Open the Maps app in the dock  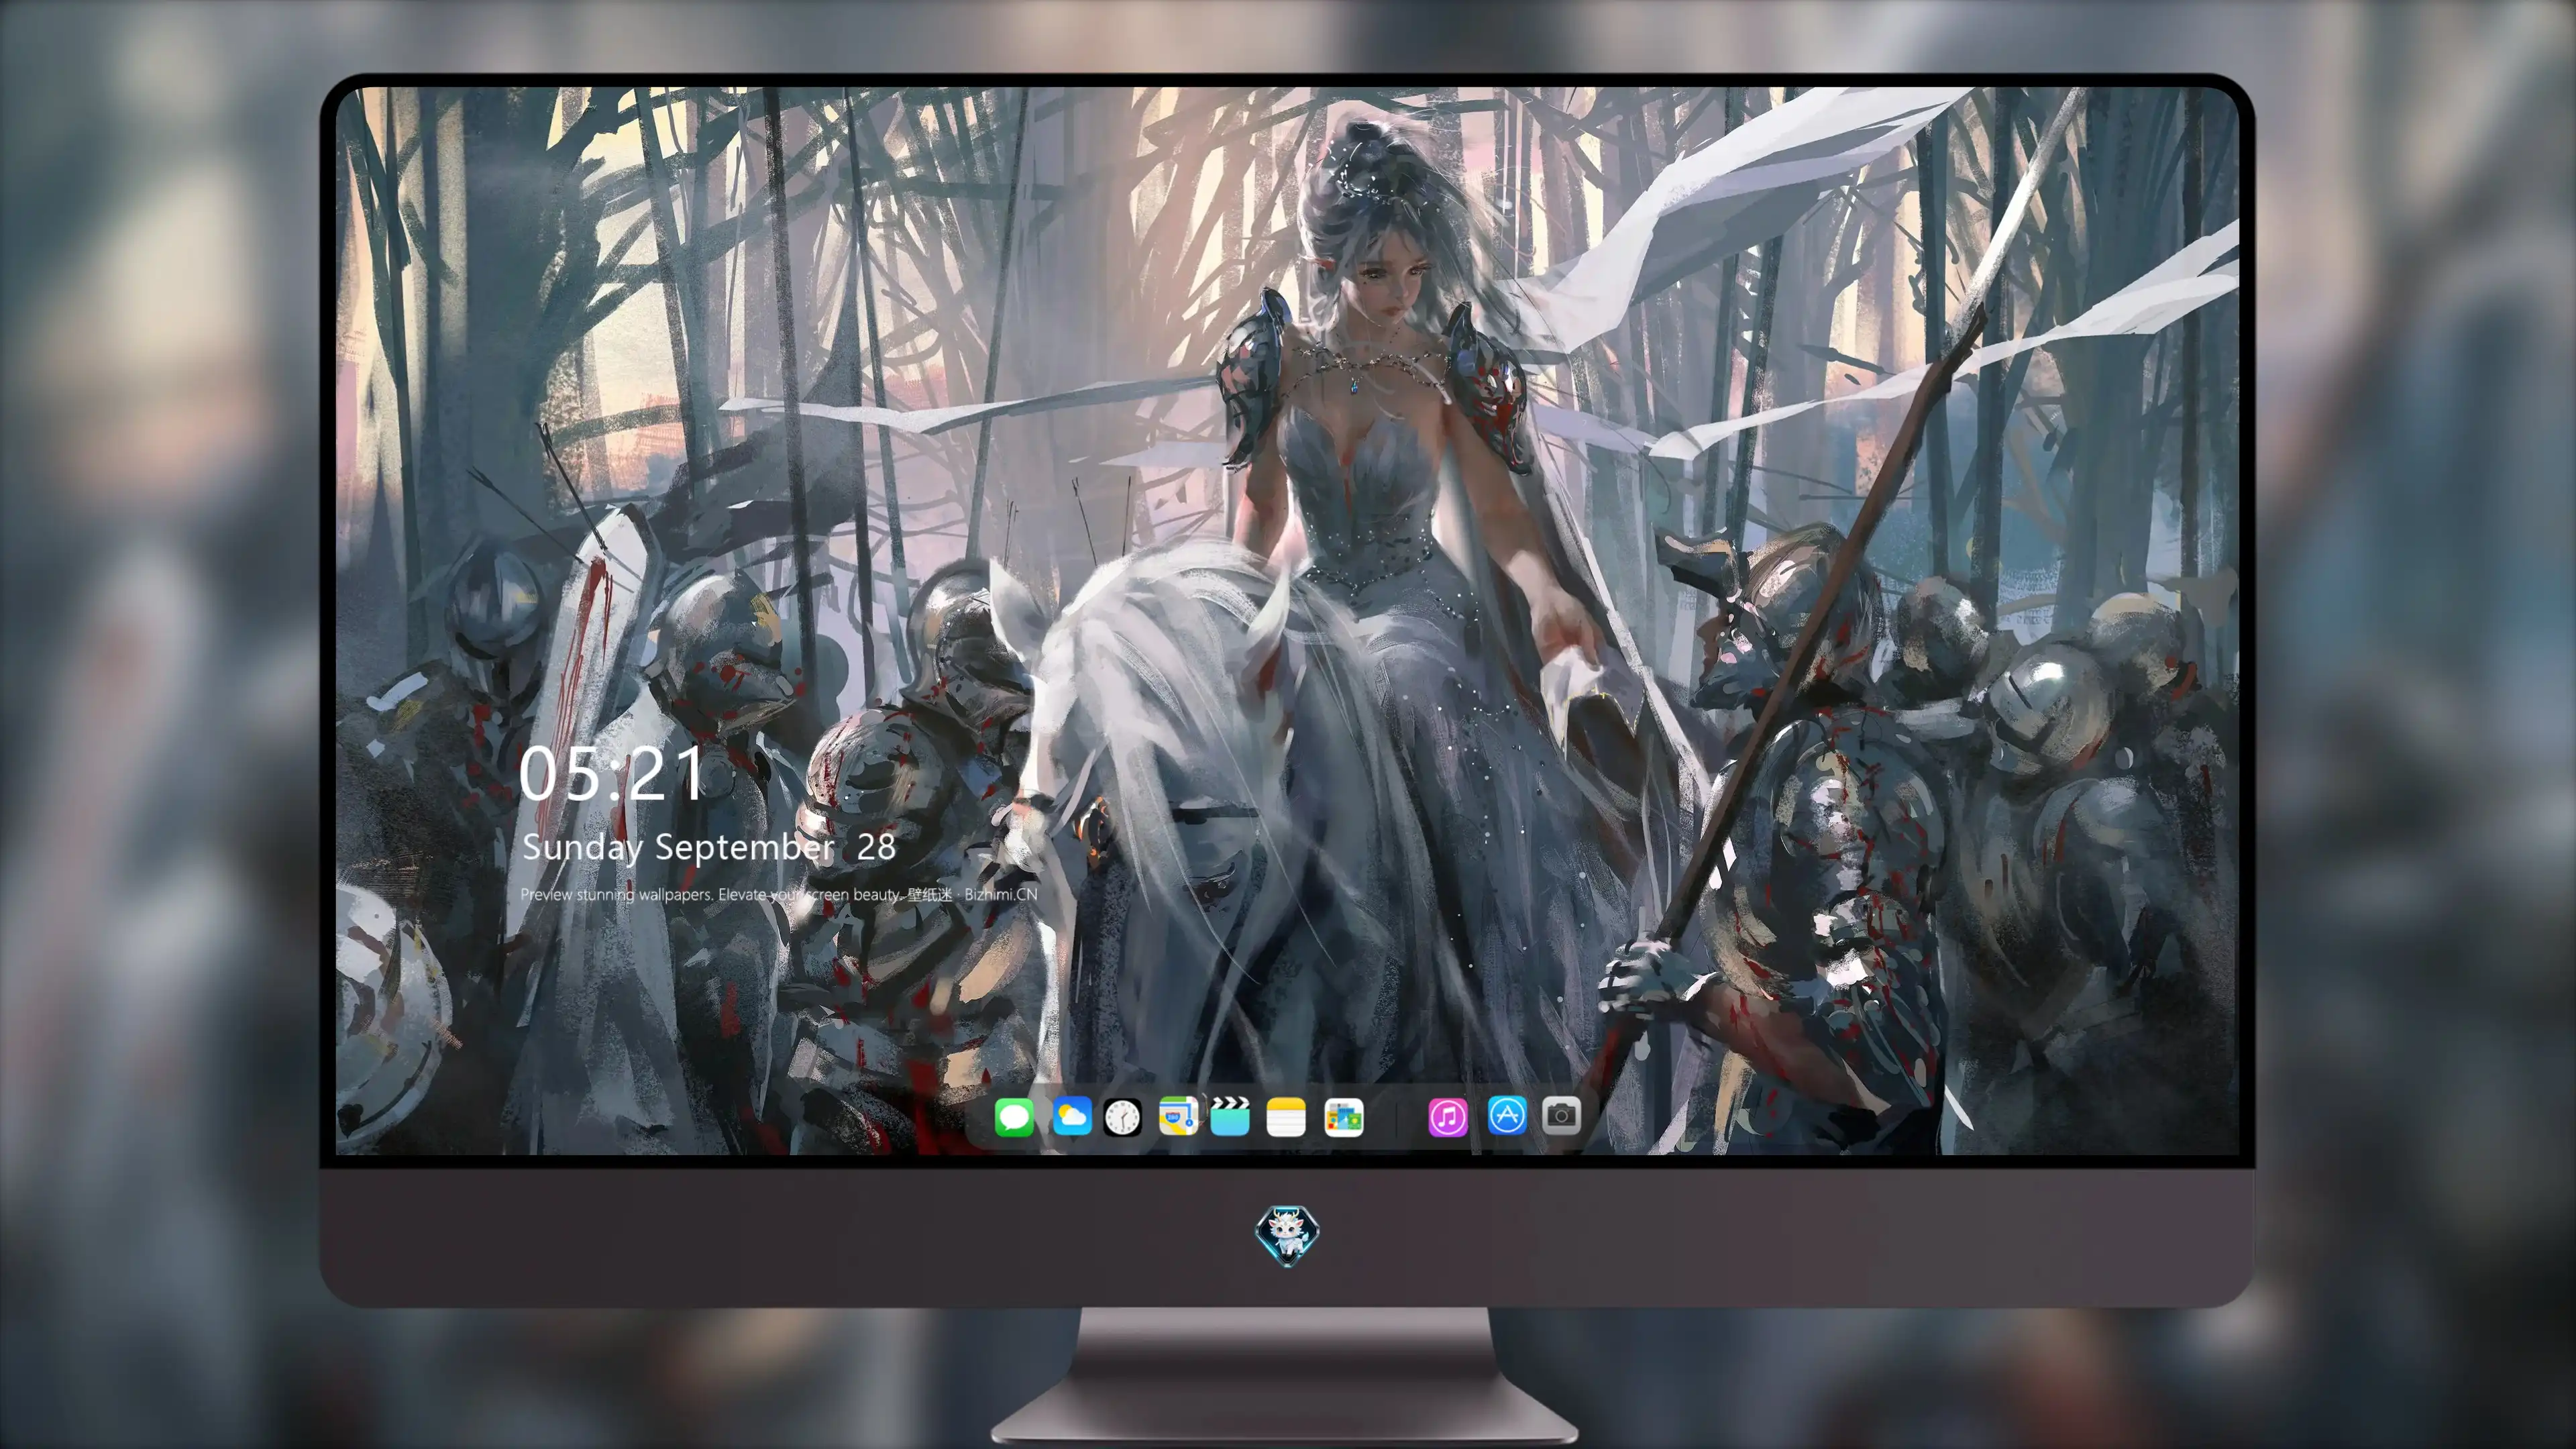click(1178, 1116)
